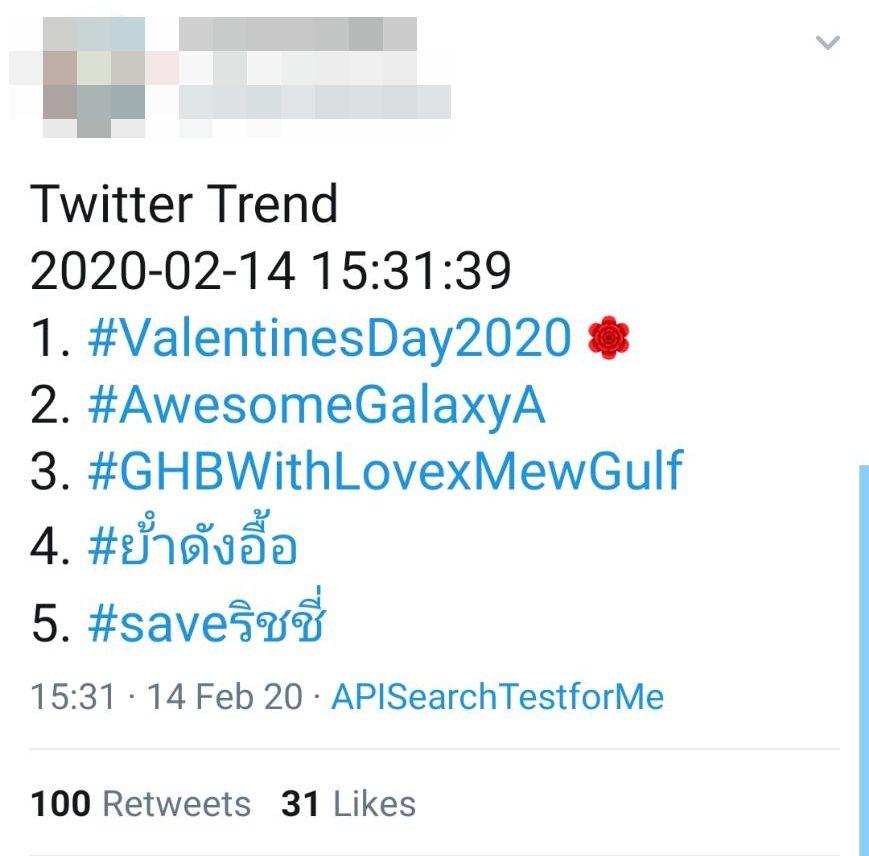Screen dimensions: 869x856
Task: Open the APISearchTestforMe source link
Action: (x=497, y=696)
